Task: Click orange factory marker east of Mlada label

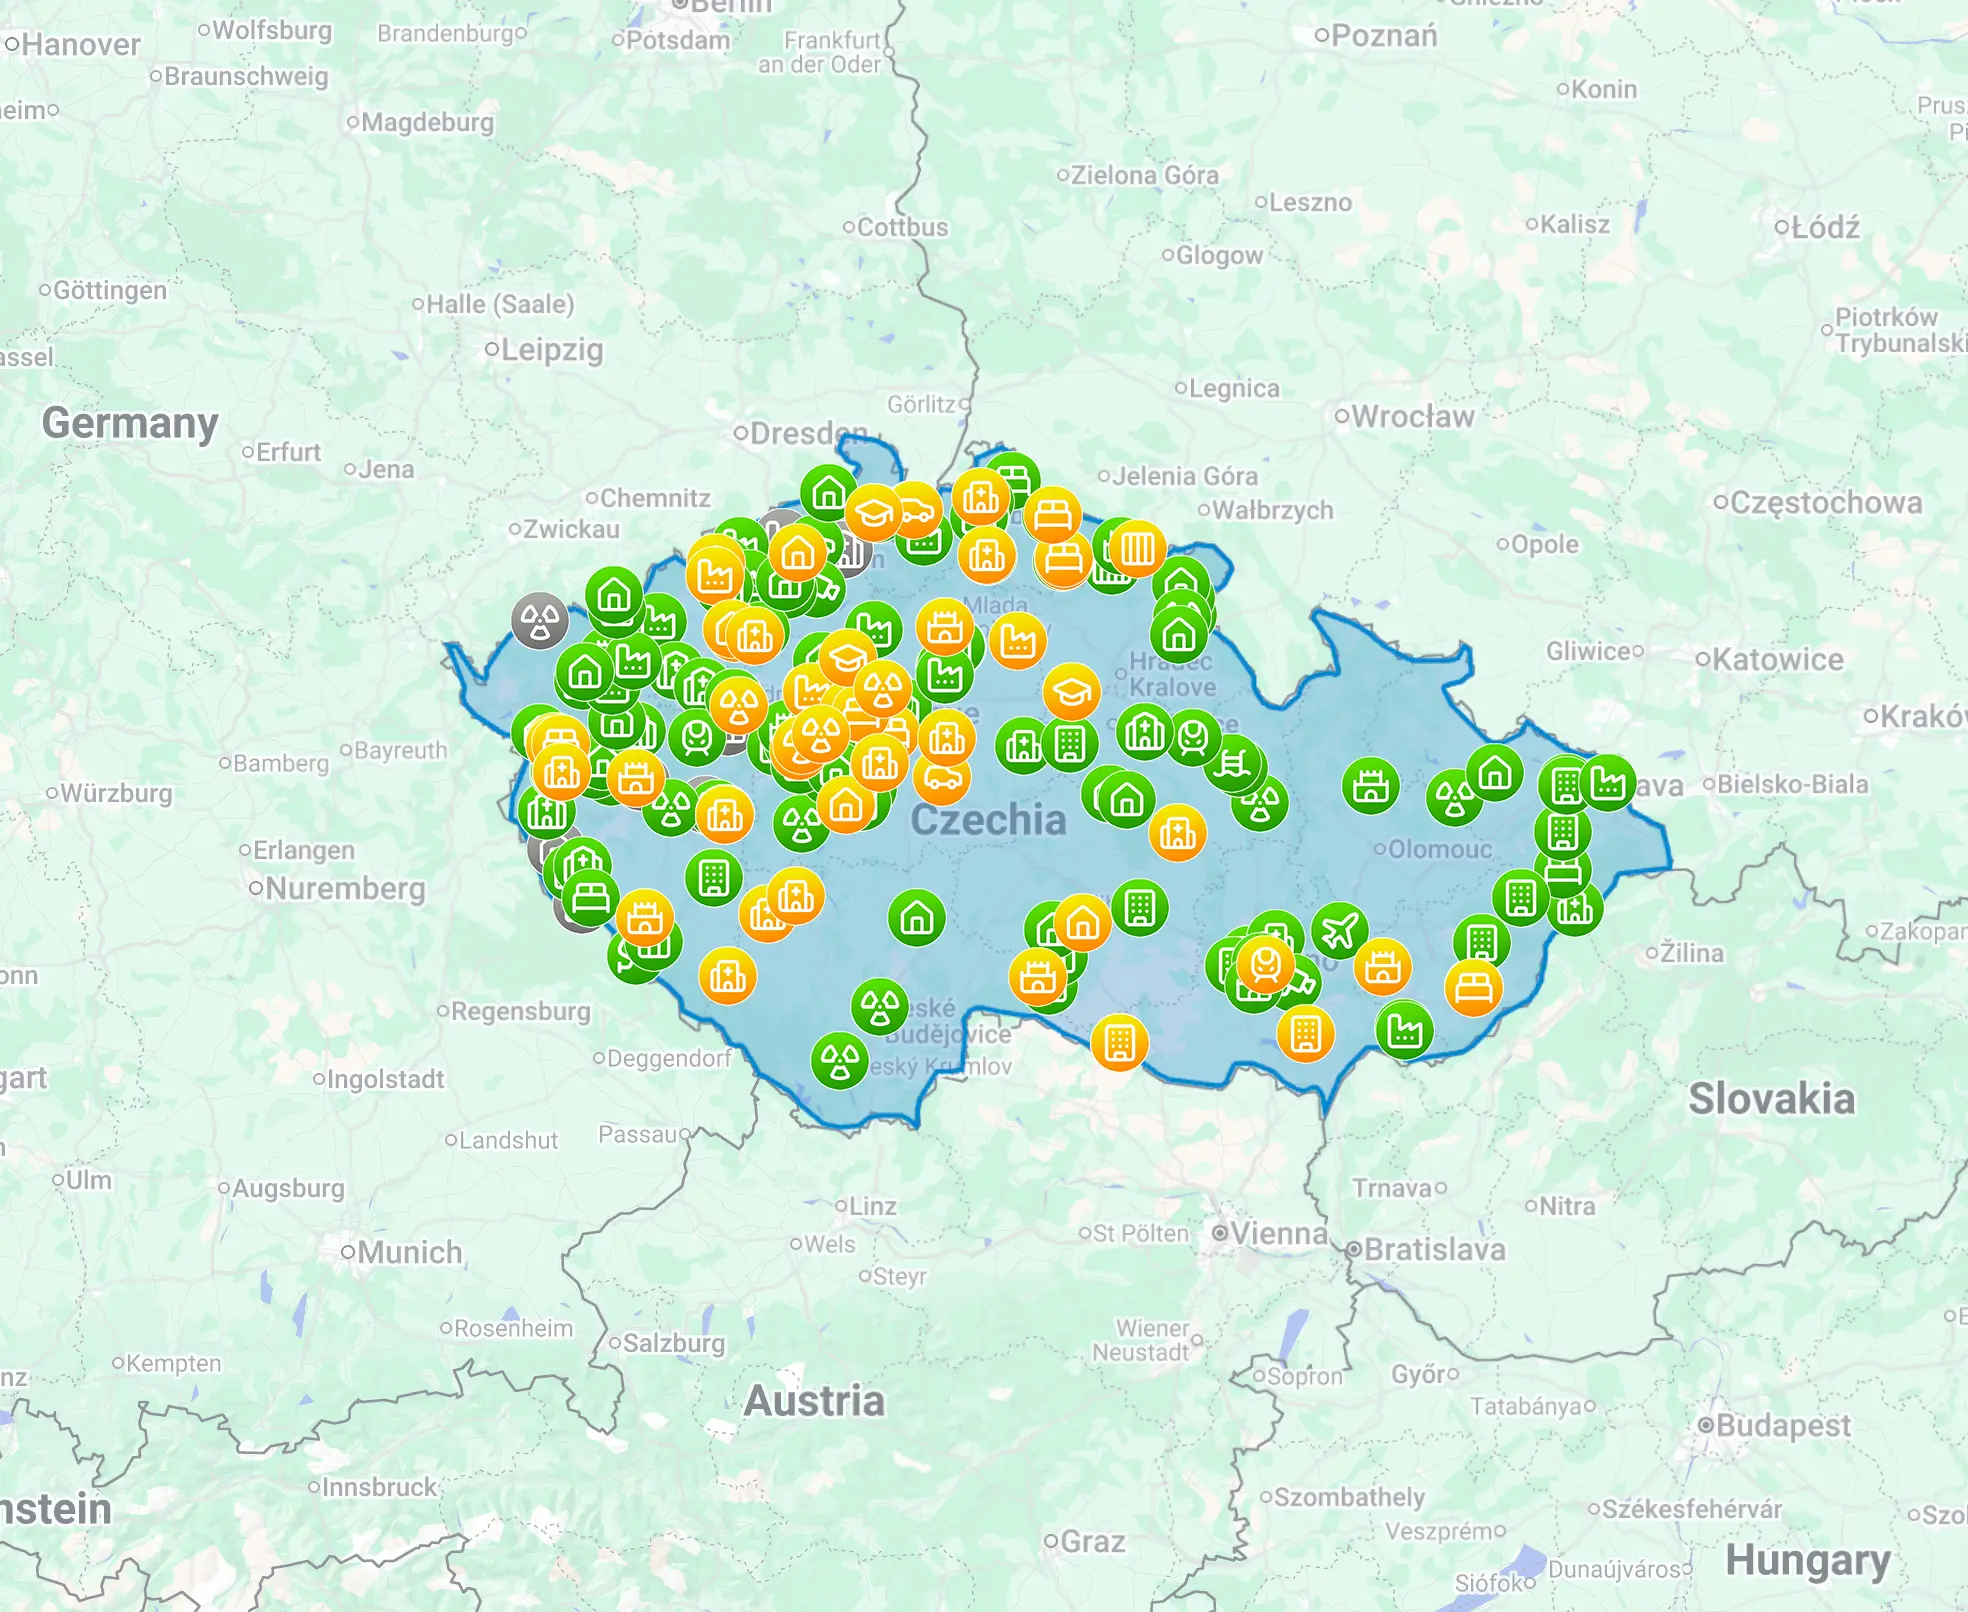Action: pyautogui.click(x=1018, y=640)
